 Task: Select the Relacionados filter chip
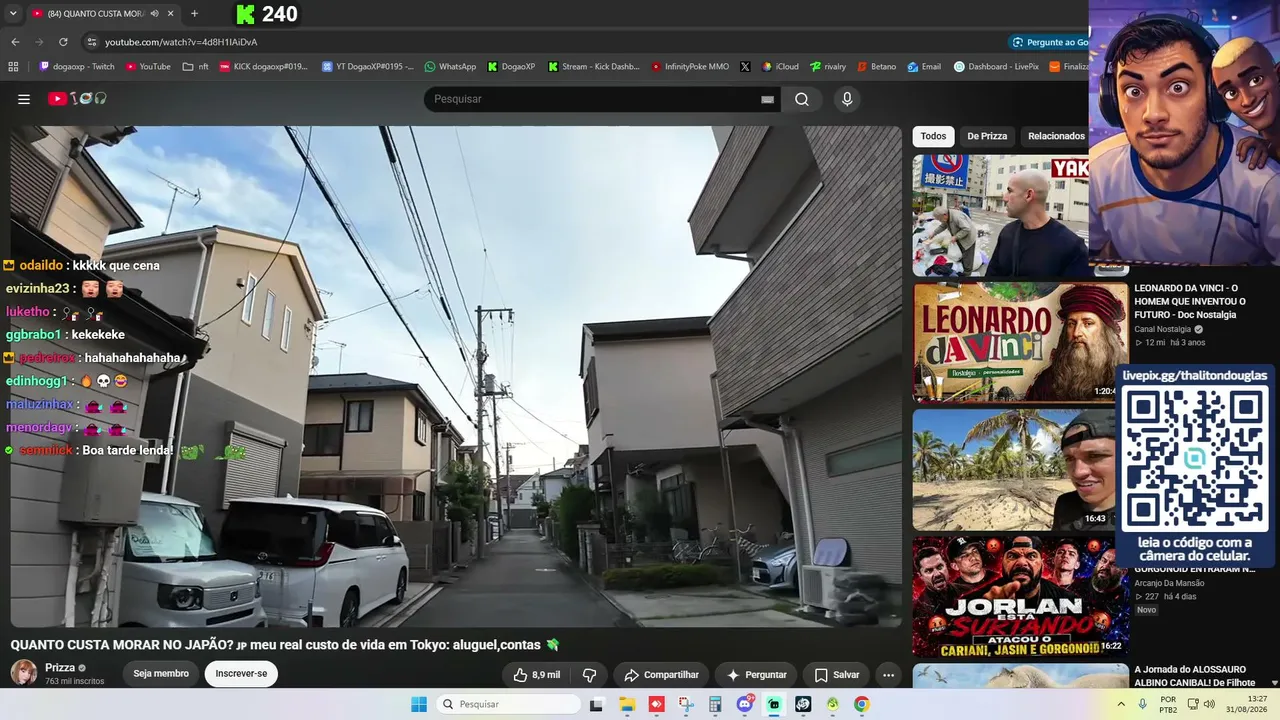coord(1056,136)
